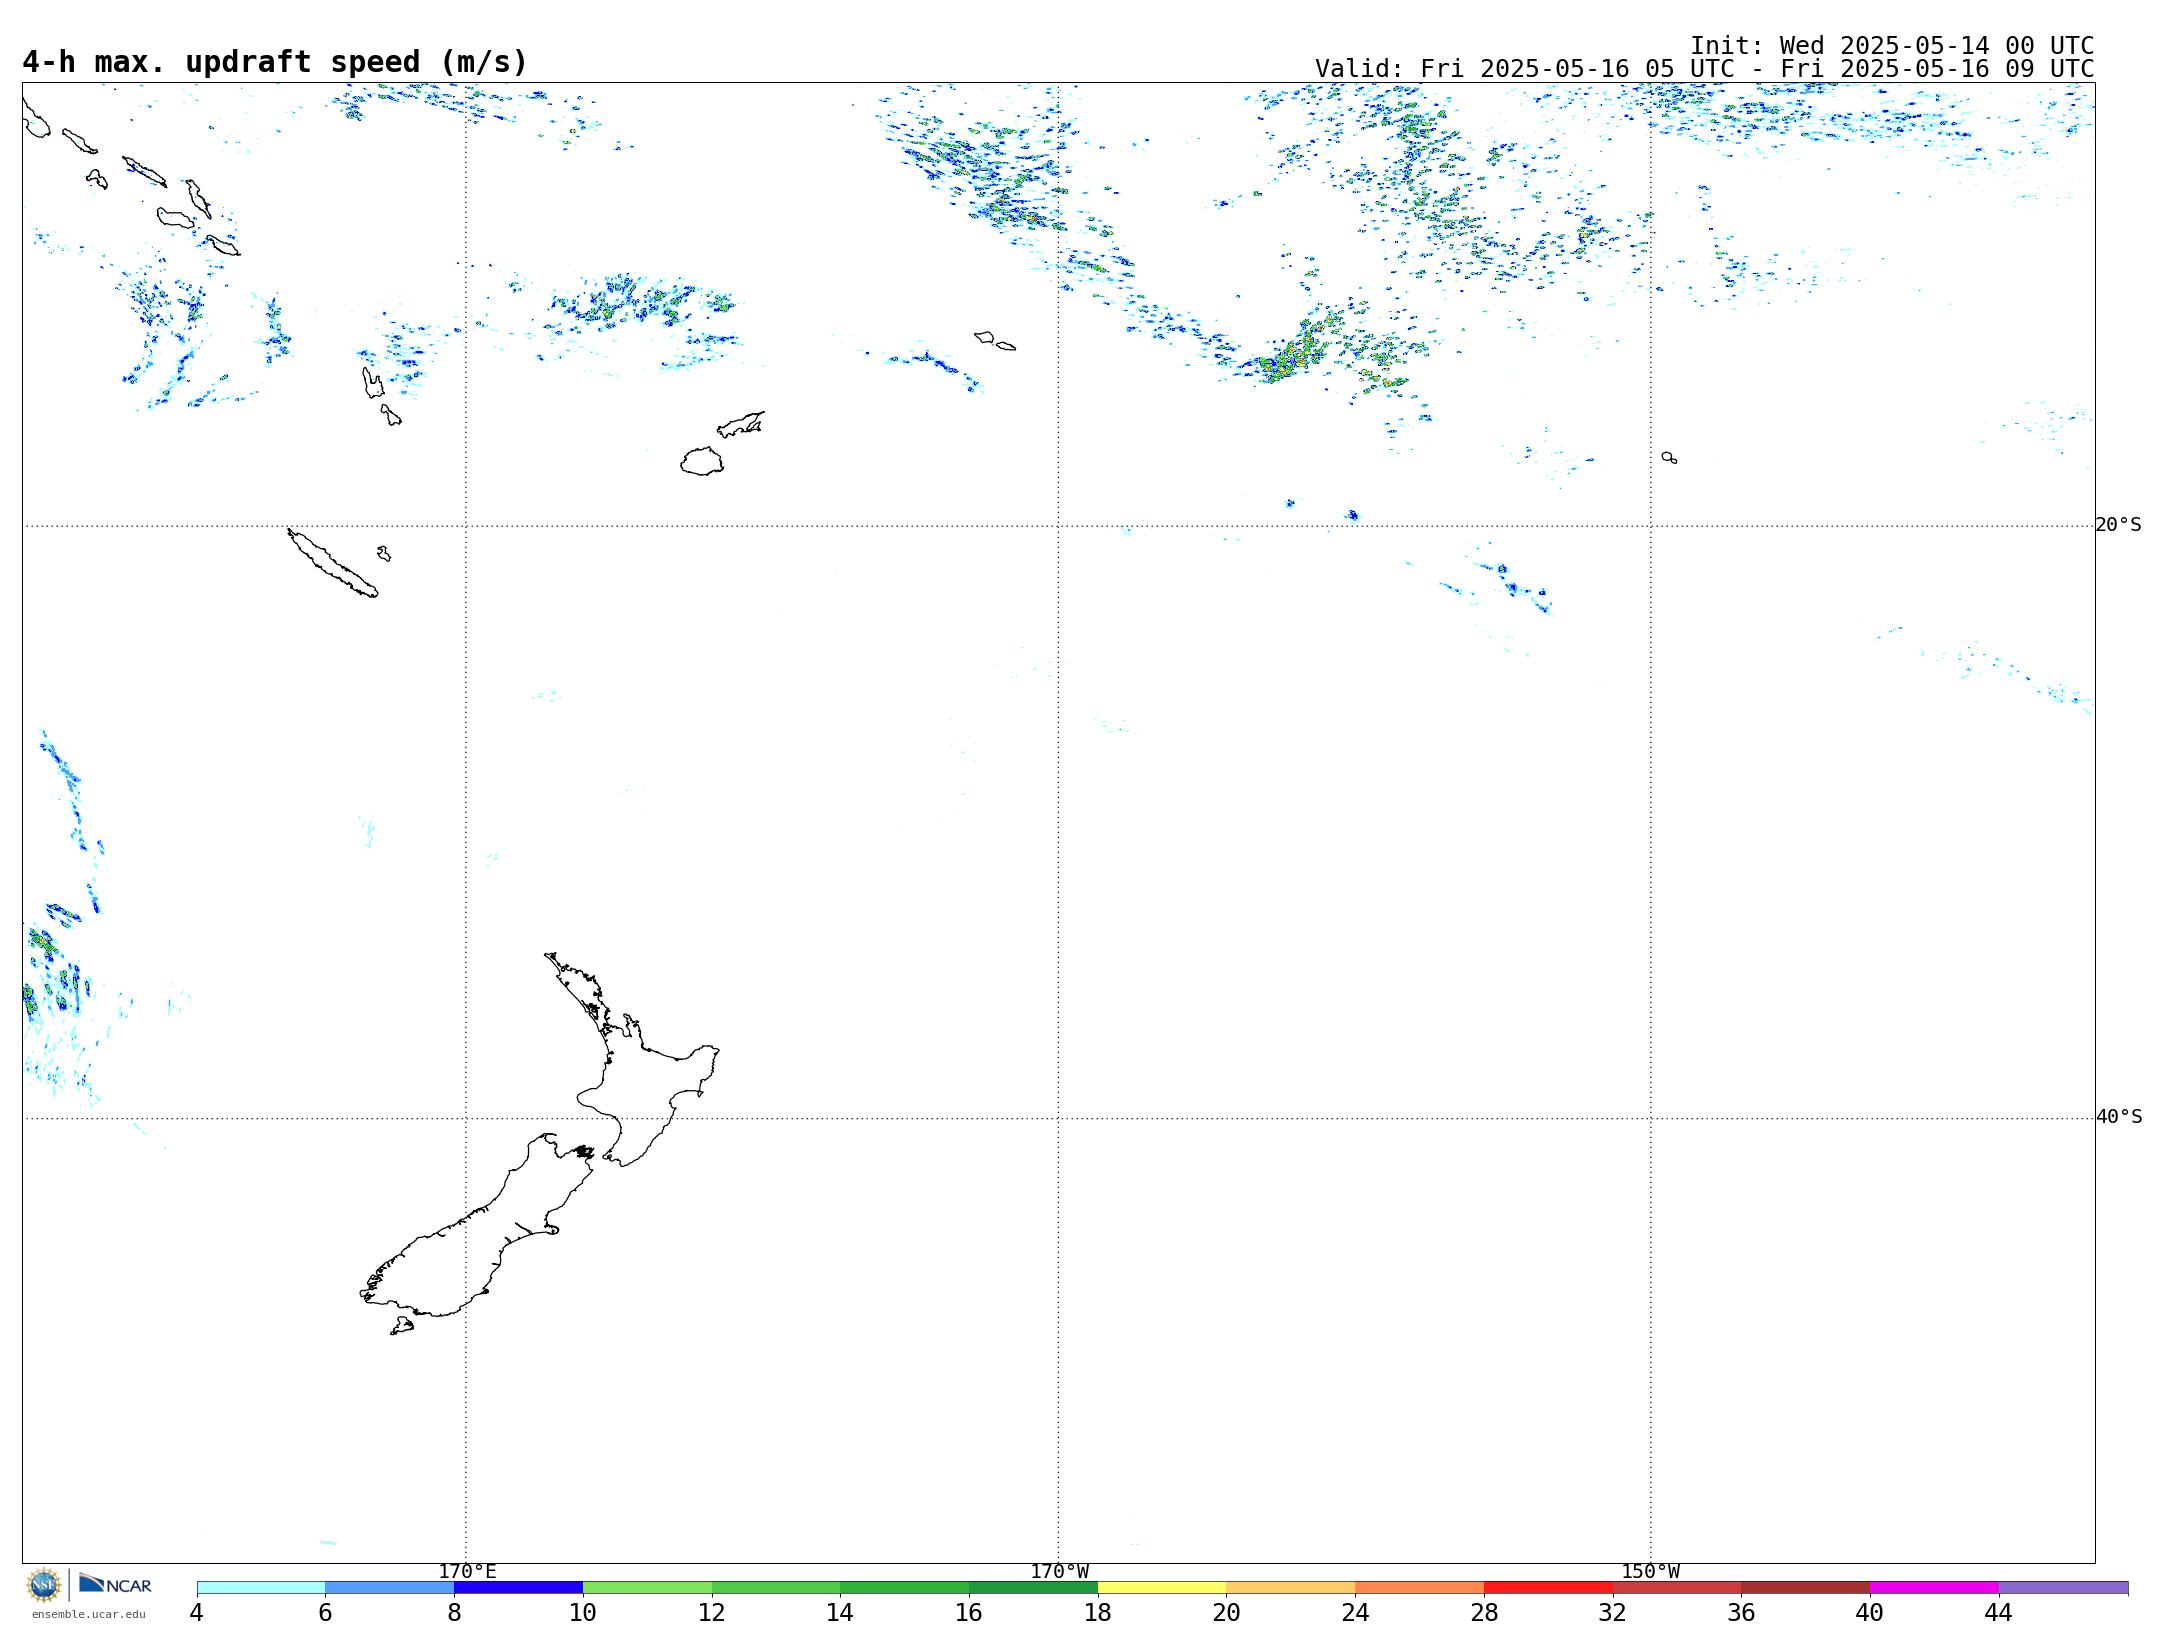Click the light cyan 4-6 color segment
This screenshot has height=1626, width=2160.
(x=261, y=1587)
